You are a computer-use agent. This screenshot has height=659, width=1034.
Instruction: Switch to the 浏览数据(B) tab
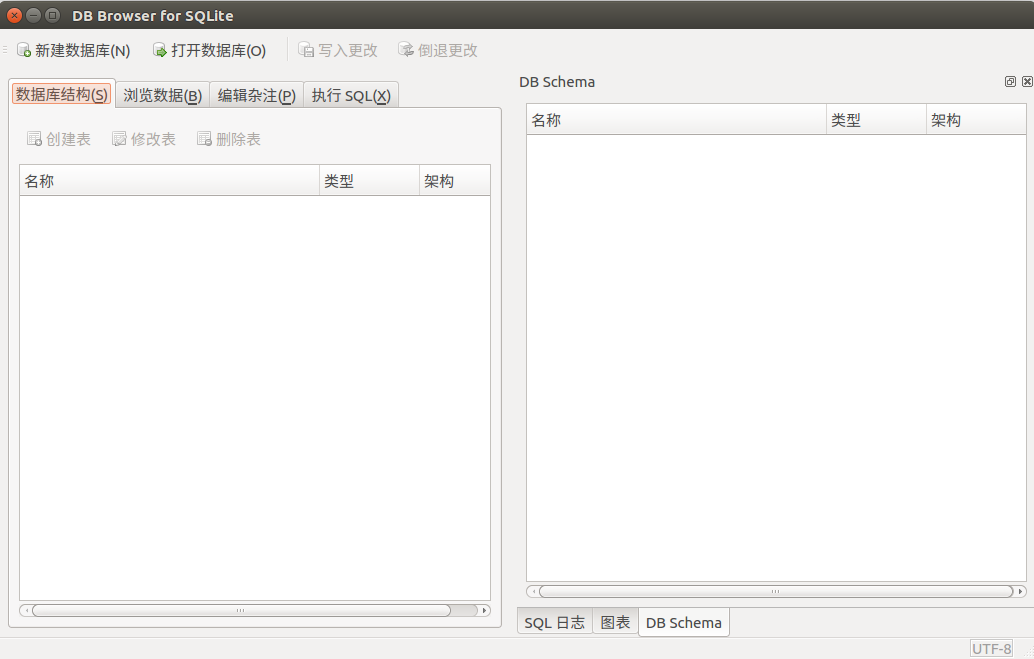click(162, 96)
